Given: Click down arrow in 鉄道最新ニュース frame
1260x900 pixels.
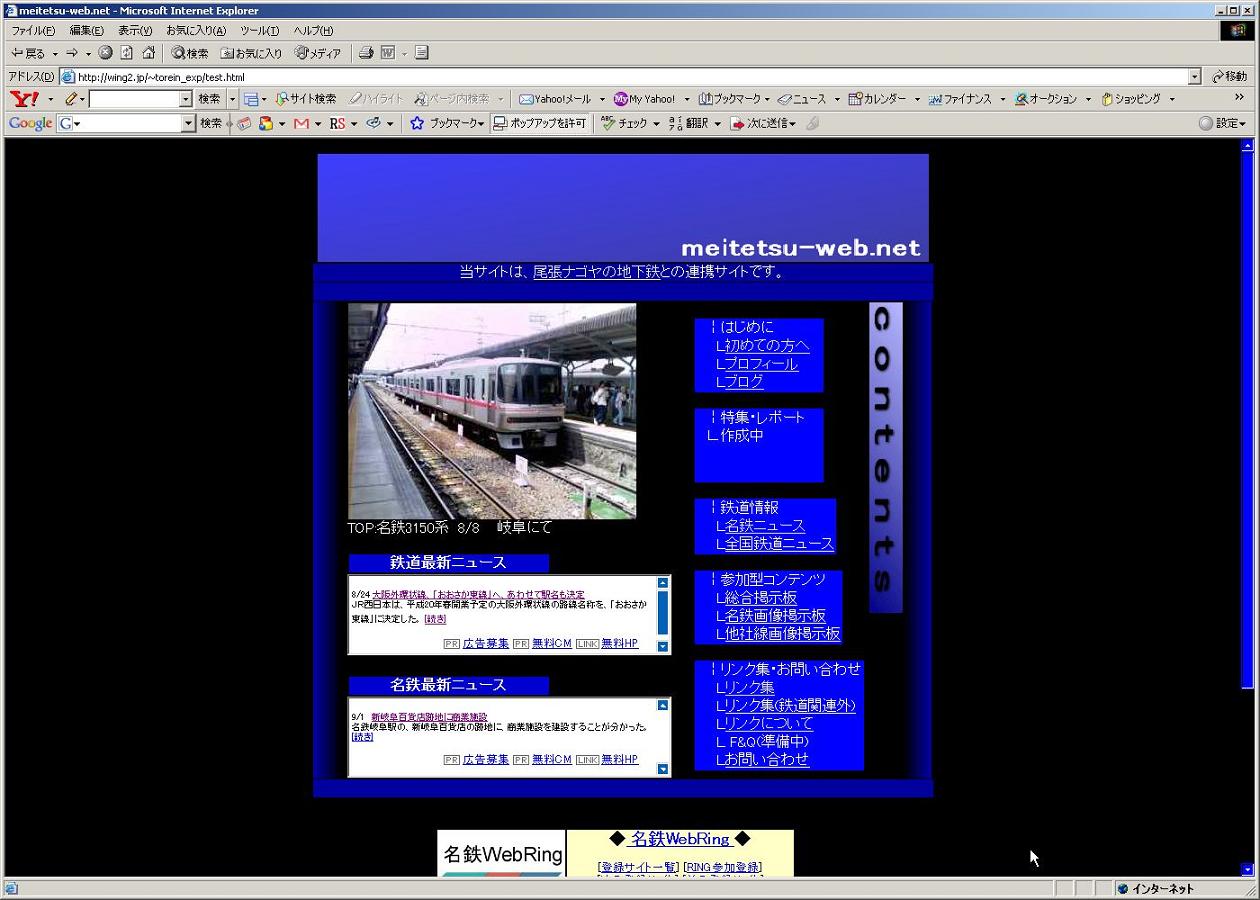Looking at the screenshot, I should 662,646.
